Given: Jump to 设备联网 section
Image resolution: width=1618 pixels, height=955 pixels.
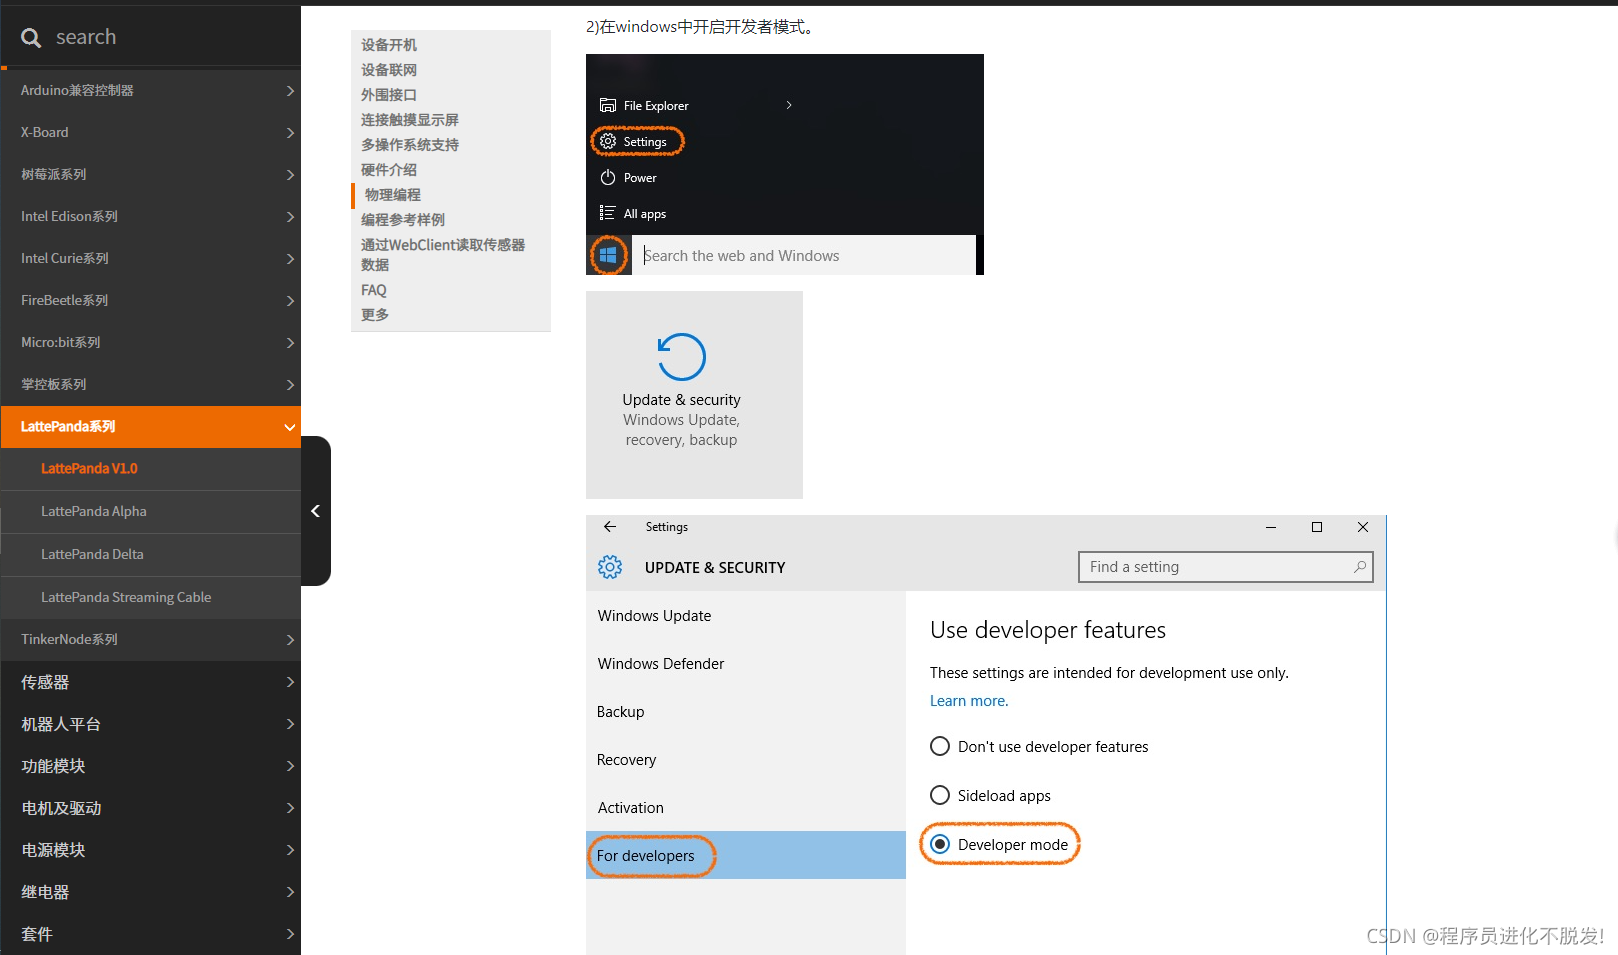Looking at the screenshot, I should [389, 70].
